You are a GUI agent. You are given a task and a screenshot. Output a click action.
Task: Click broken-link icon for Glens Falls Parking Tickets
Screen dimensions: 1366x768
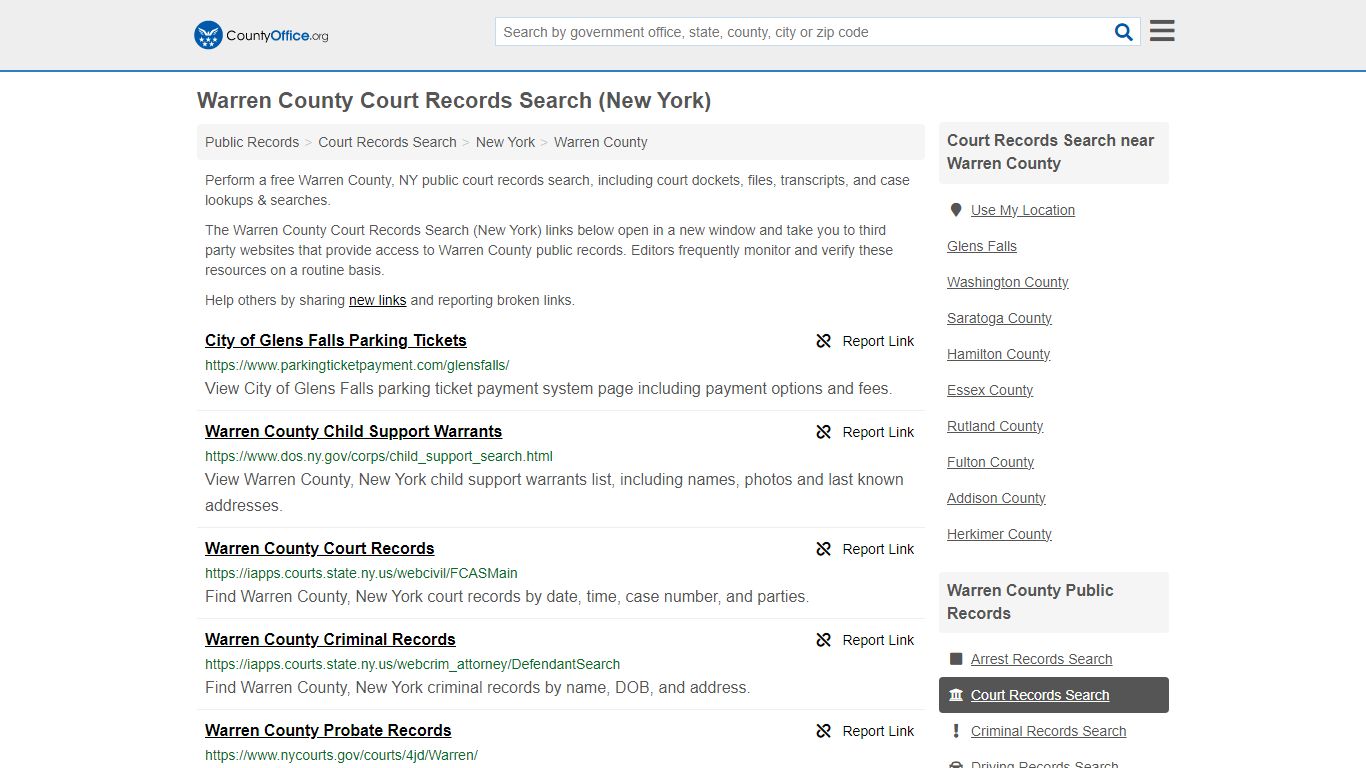pos(824,341)
